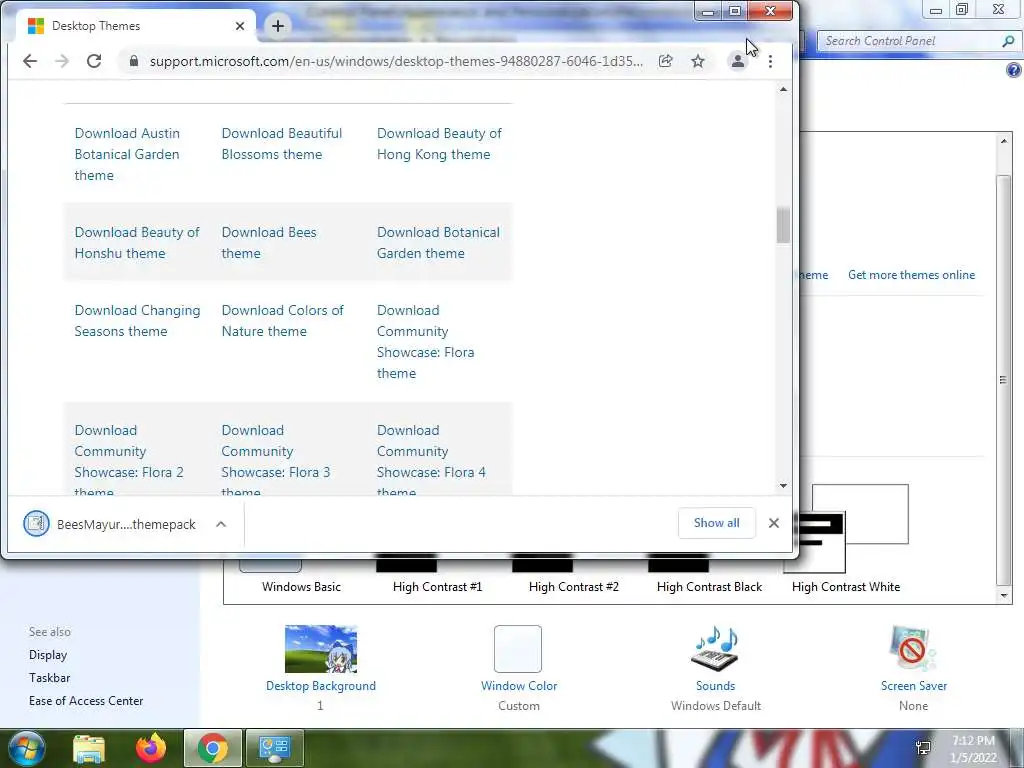Click the Chrome forward arrow

(x=62, y=61)
